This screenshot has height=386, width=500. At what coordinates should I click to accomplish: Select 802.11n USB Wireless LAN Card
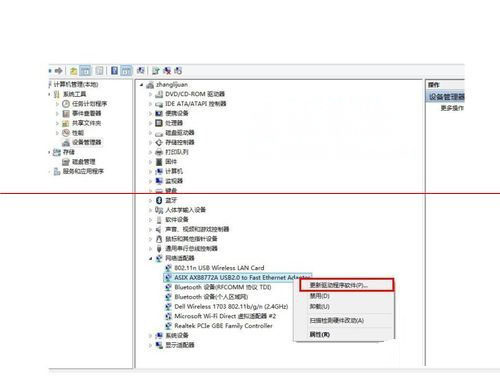tap(219, 268)
